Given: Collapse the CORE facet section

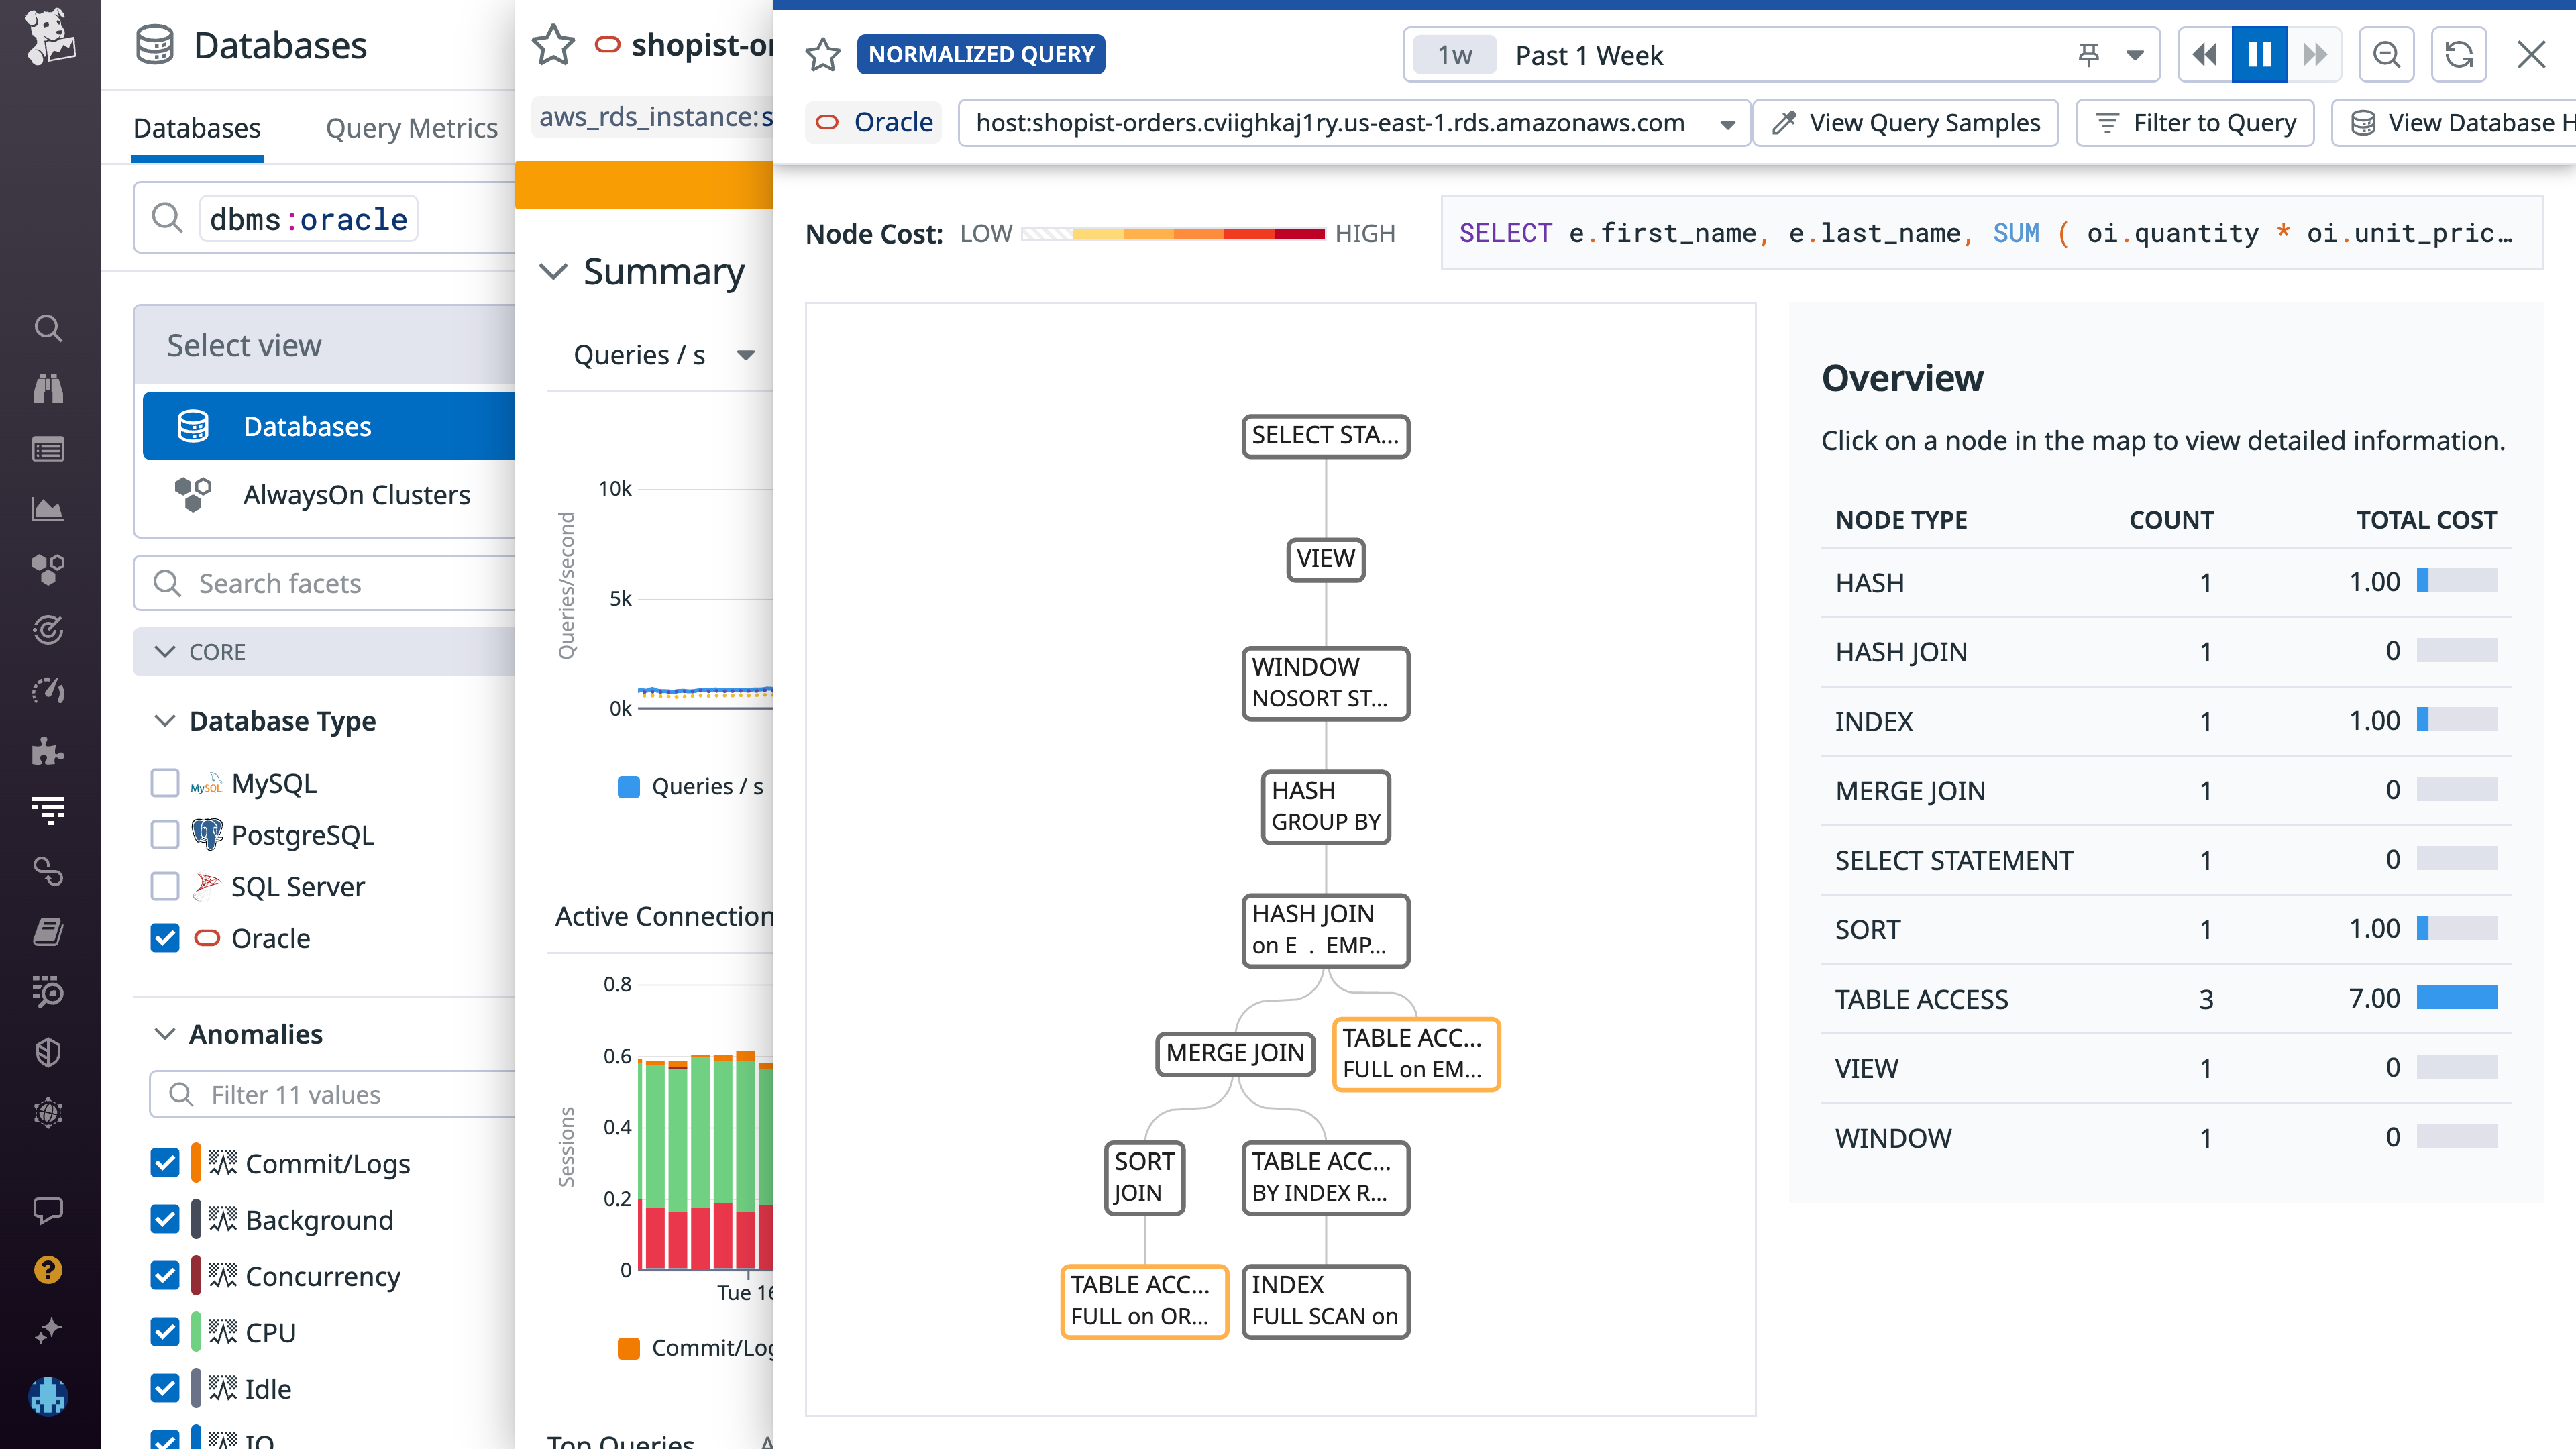Looking at the screenshot, I should pos(167,651).
